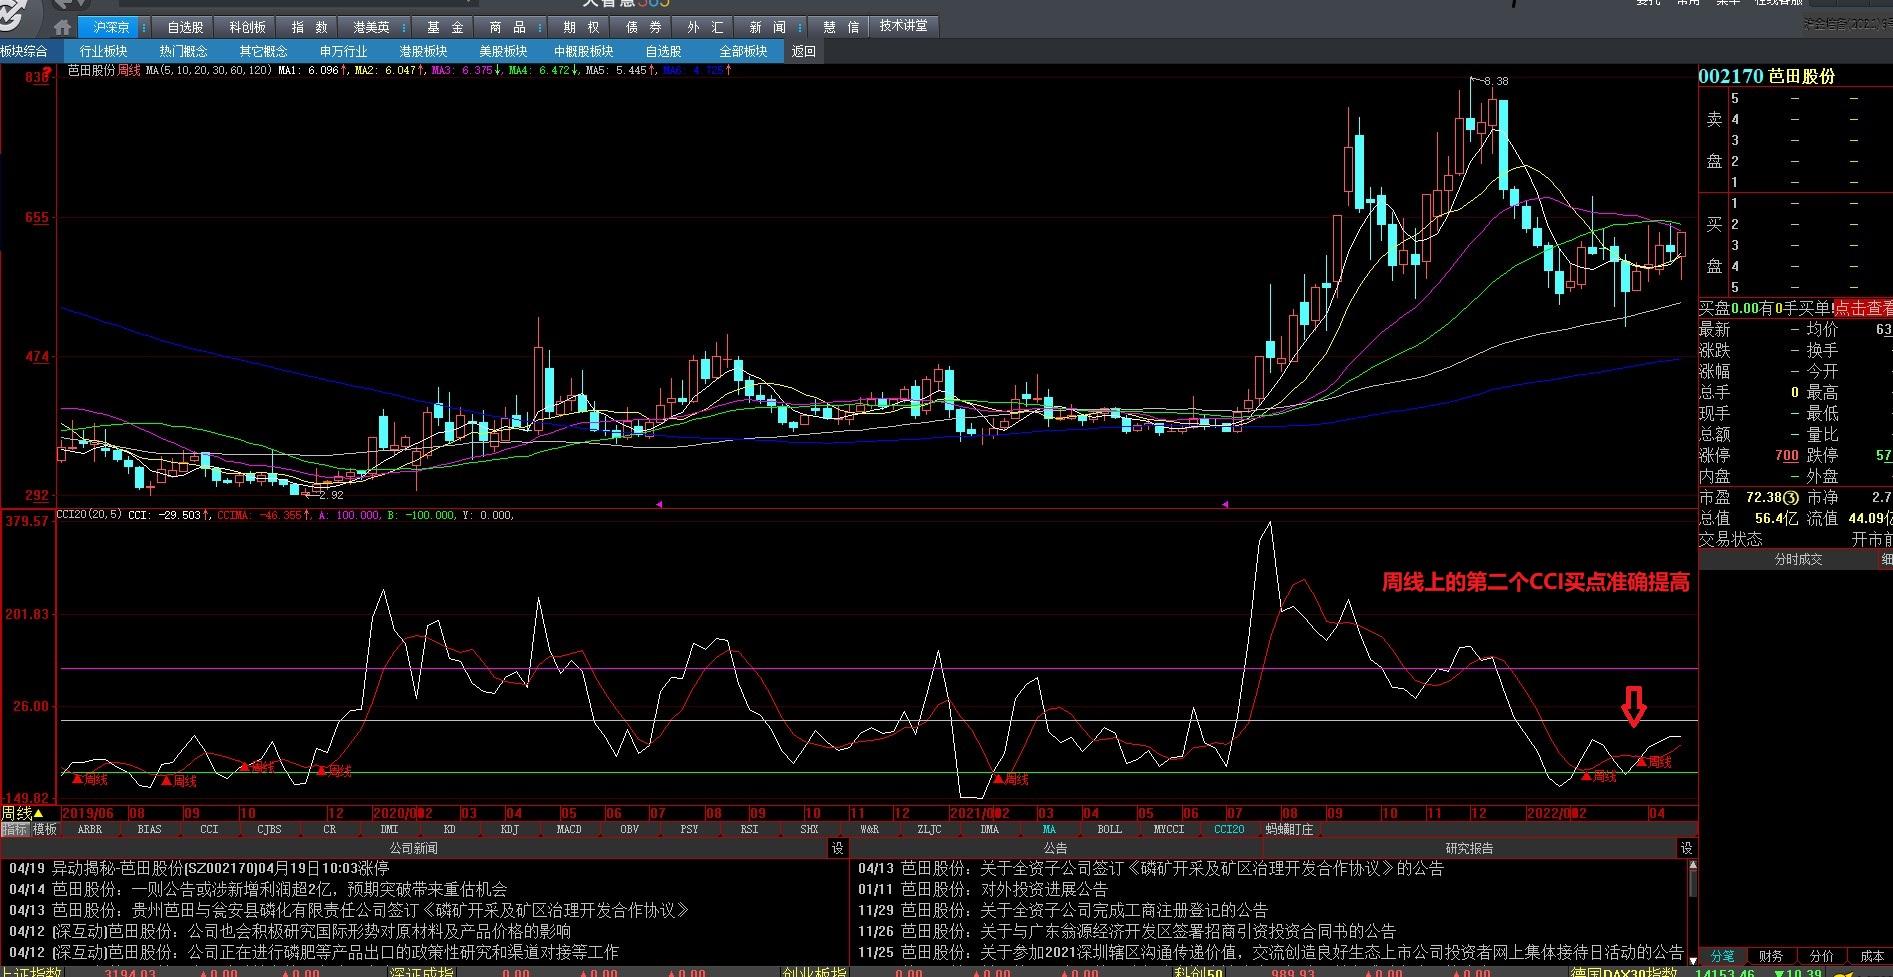Open the 自选股 top tab
This screenshot has height=977, width=1893.
pos(185,28)
